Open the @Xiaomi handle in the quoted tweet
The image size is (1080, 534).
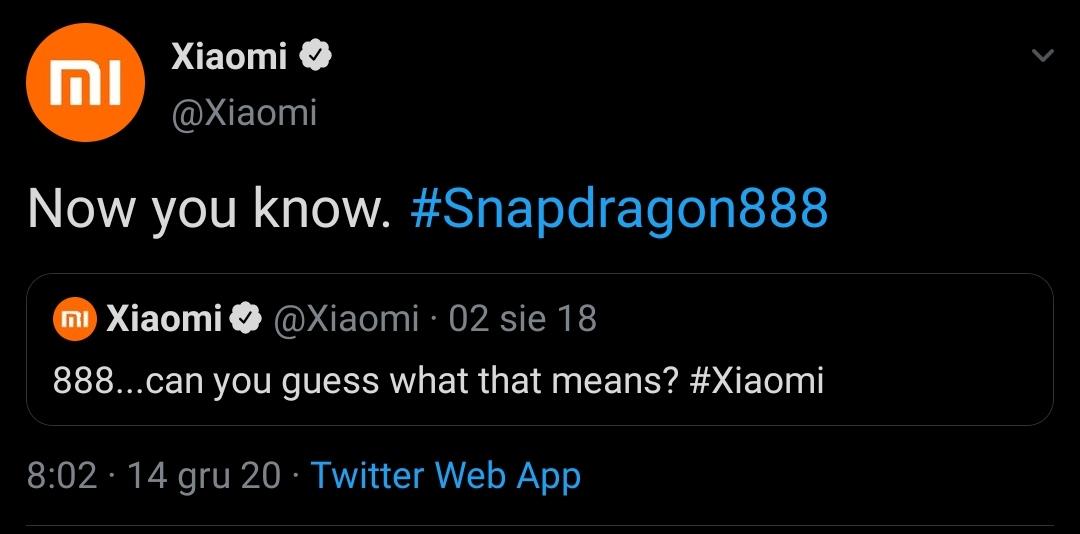[345, 319]
